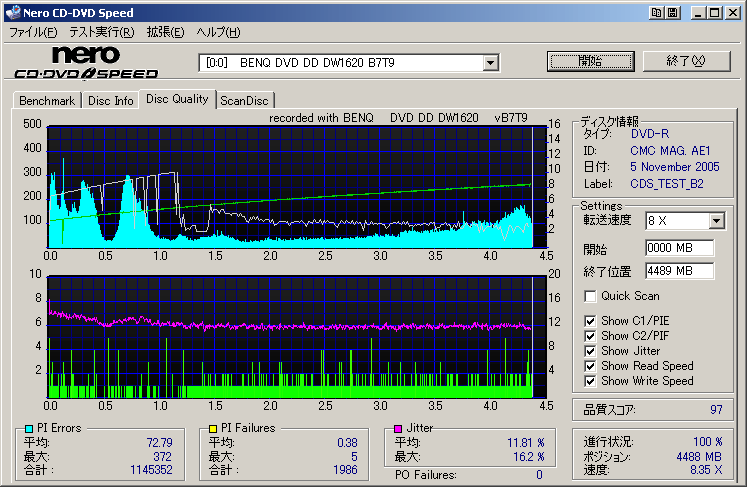Image resolution: width=747 pixels, height=487 pixels.
Task: Click the save (floppy disk) icon in title bar
Action: 673,13
